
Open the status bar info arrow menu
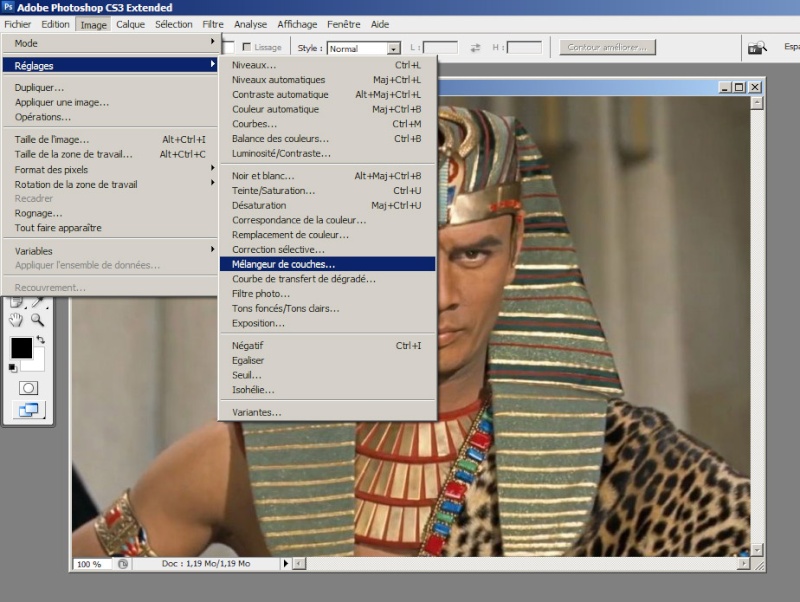tap(286, 564)
